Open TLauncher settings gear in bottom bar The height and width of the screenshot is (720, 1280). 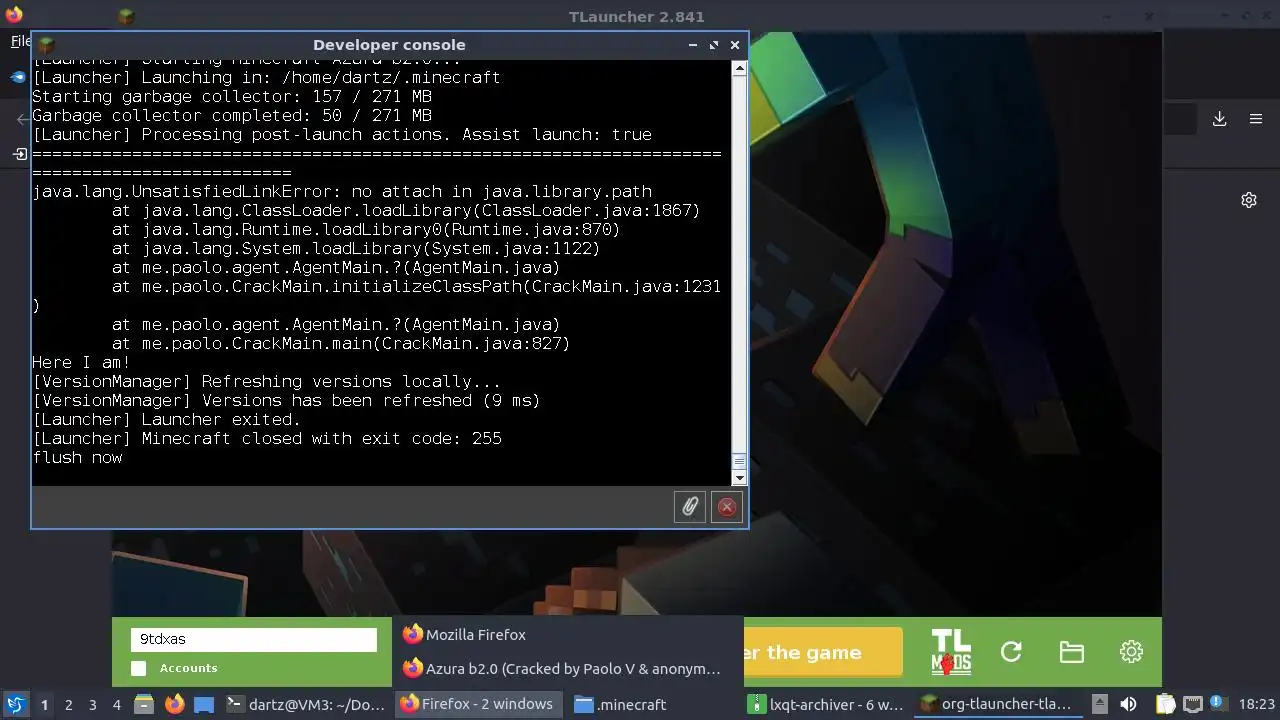tap(1131, 652)
